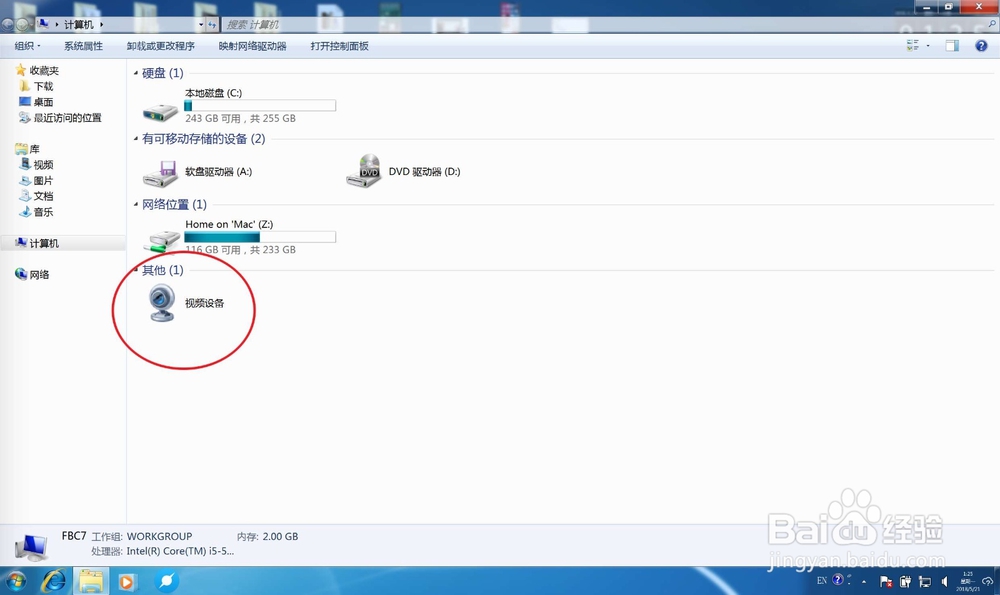The image size is (1000, 595).
Task: Click WORKGROUP in details pane
Action: coord(159,536)
